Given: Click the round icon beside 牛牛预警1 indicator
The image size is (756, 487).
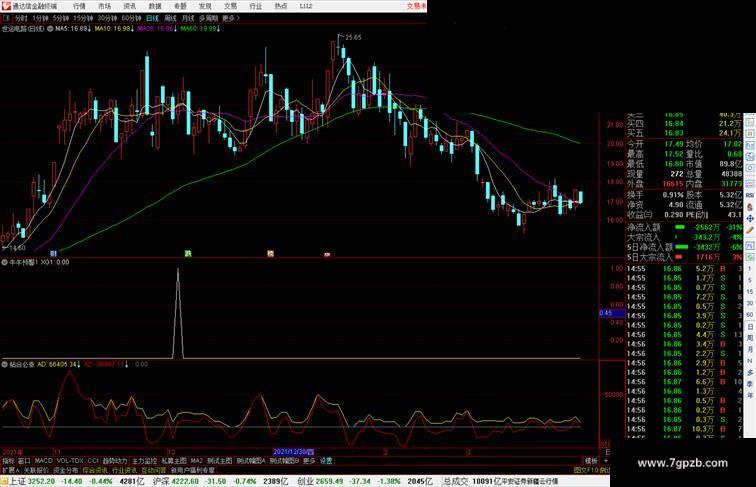Looking at the screenshot, I should pos(4,262).
